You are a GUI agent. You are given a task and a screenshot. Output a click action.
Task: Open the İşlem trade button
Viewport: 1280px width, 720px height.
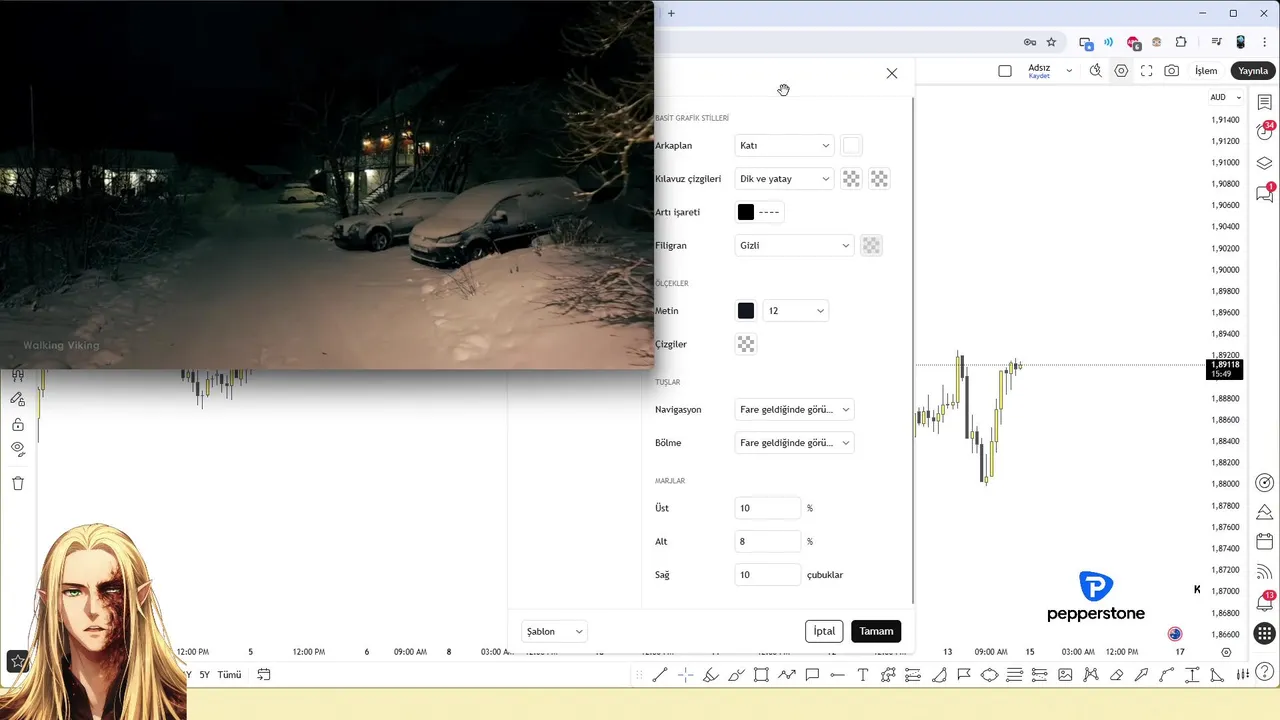pyautogui.click(x=1207, y=71)
